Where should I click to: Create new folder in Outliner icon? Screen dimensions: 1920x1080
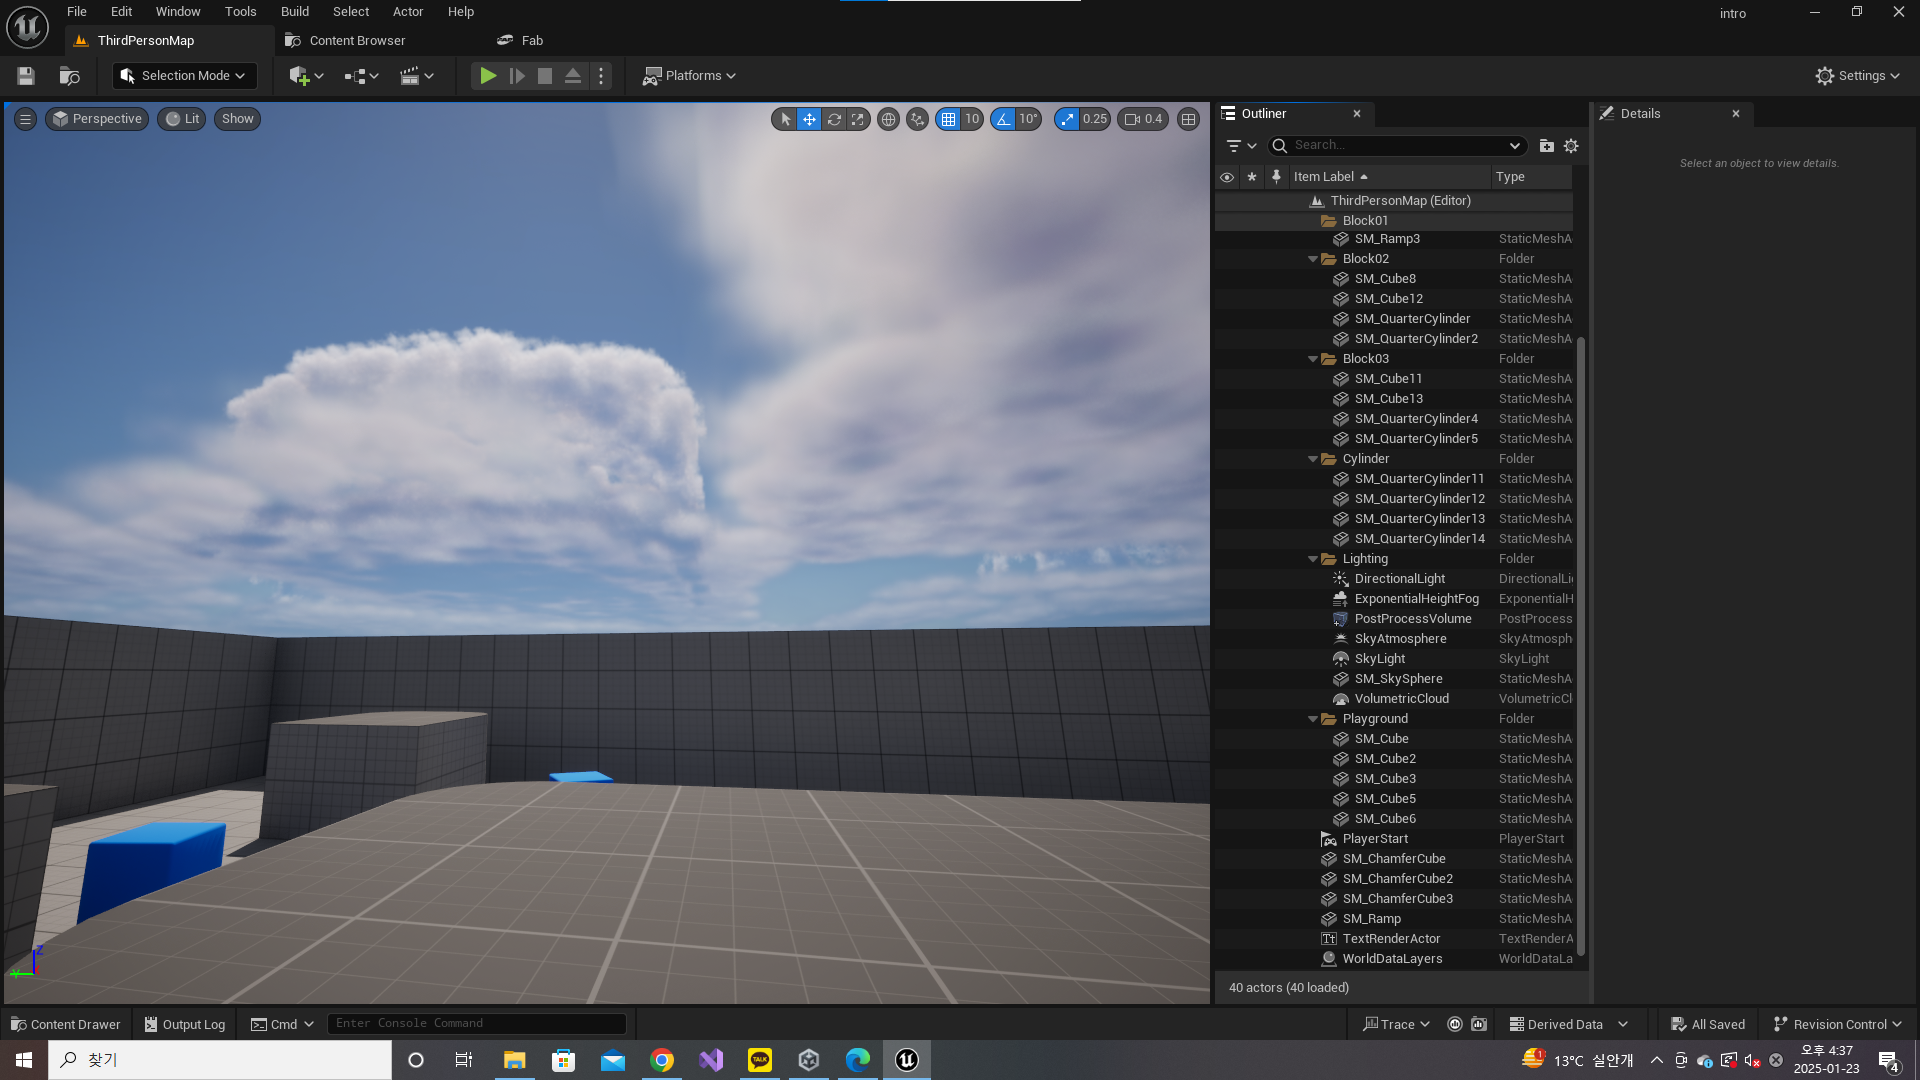click(x=1547, y=146)
